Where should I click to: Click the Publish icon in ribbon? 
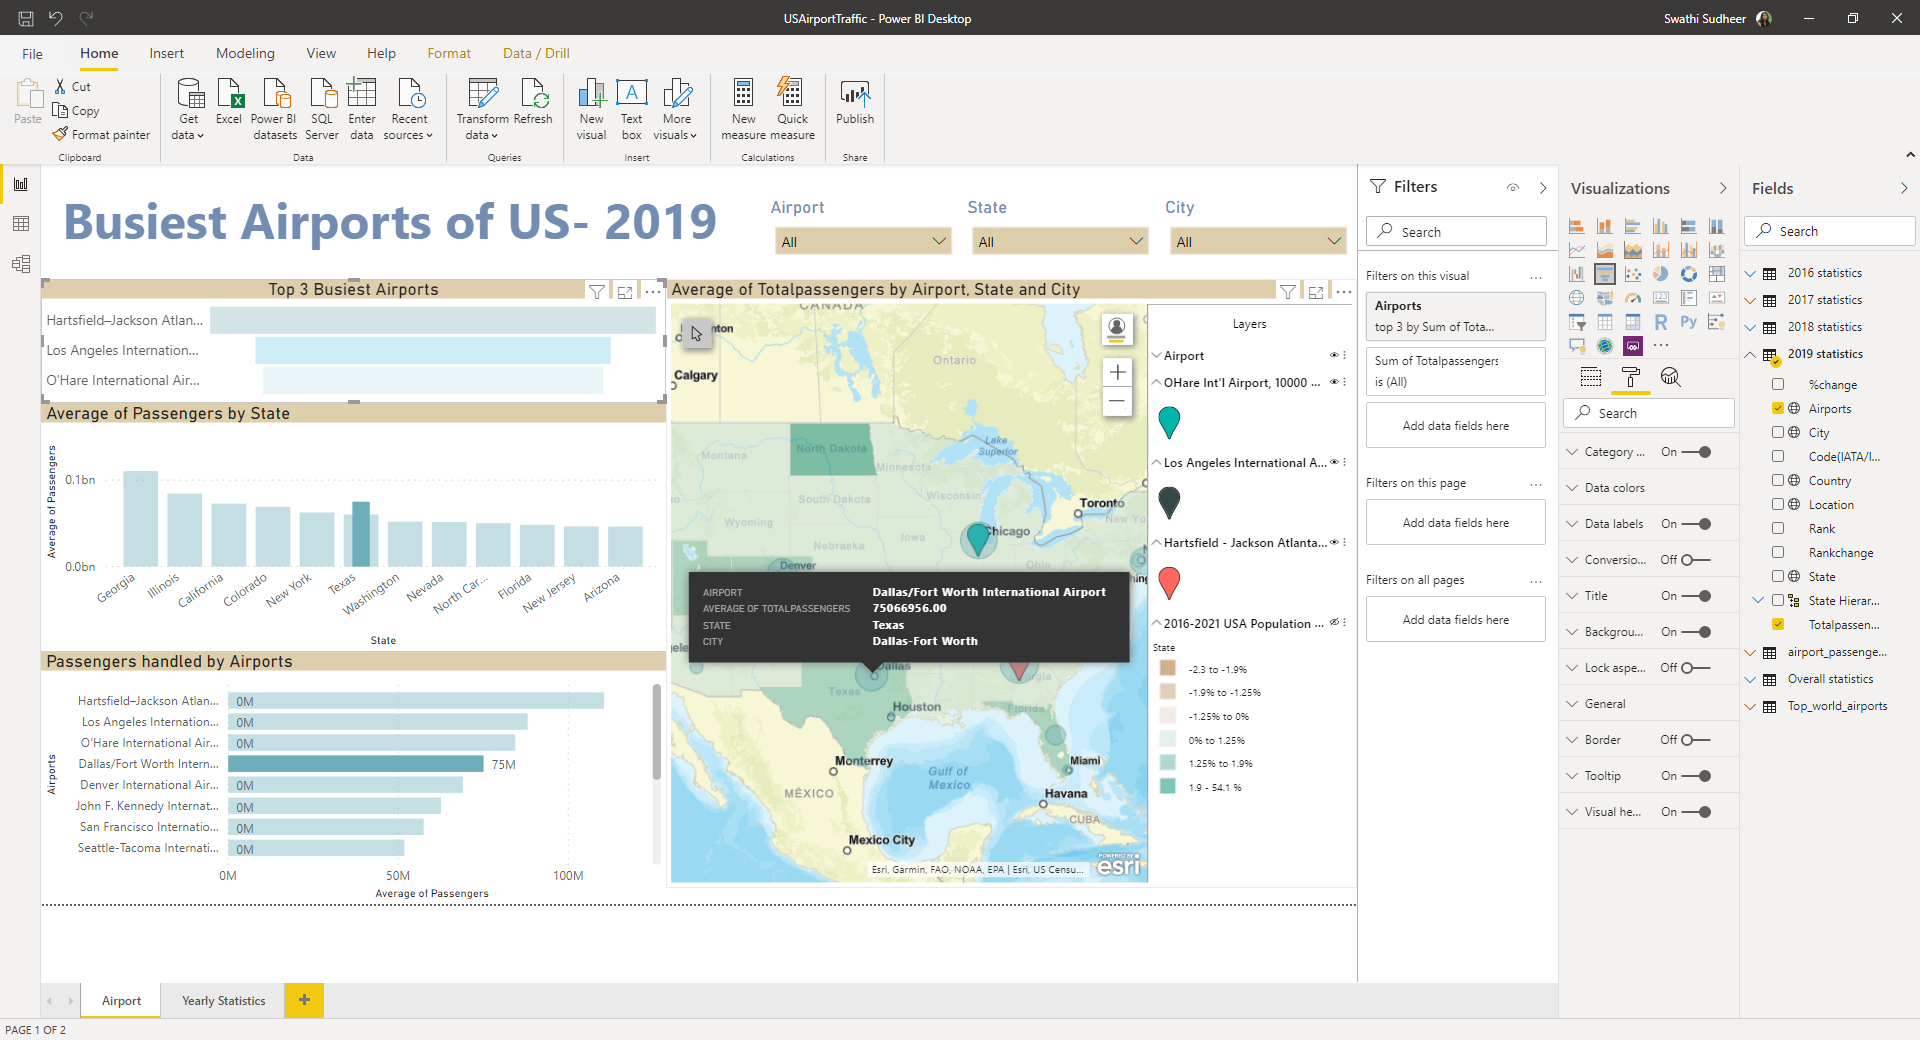(x=855, y=94)
